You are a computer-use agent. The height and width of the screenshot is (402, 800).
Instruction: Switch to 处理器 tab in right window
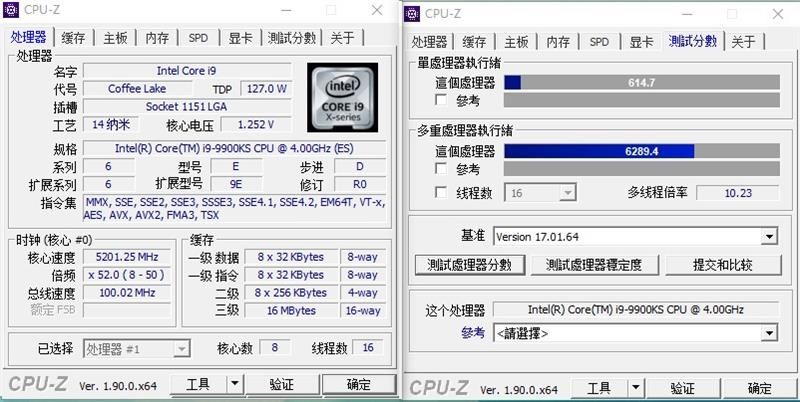coord(430,42)
